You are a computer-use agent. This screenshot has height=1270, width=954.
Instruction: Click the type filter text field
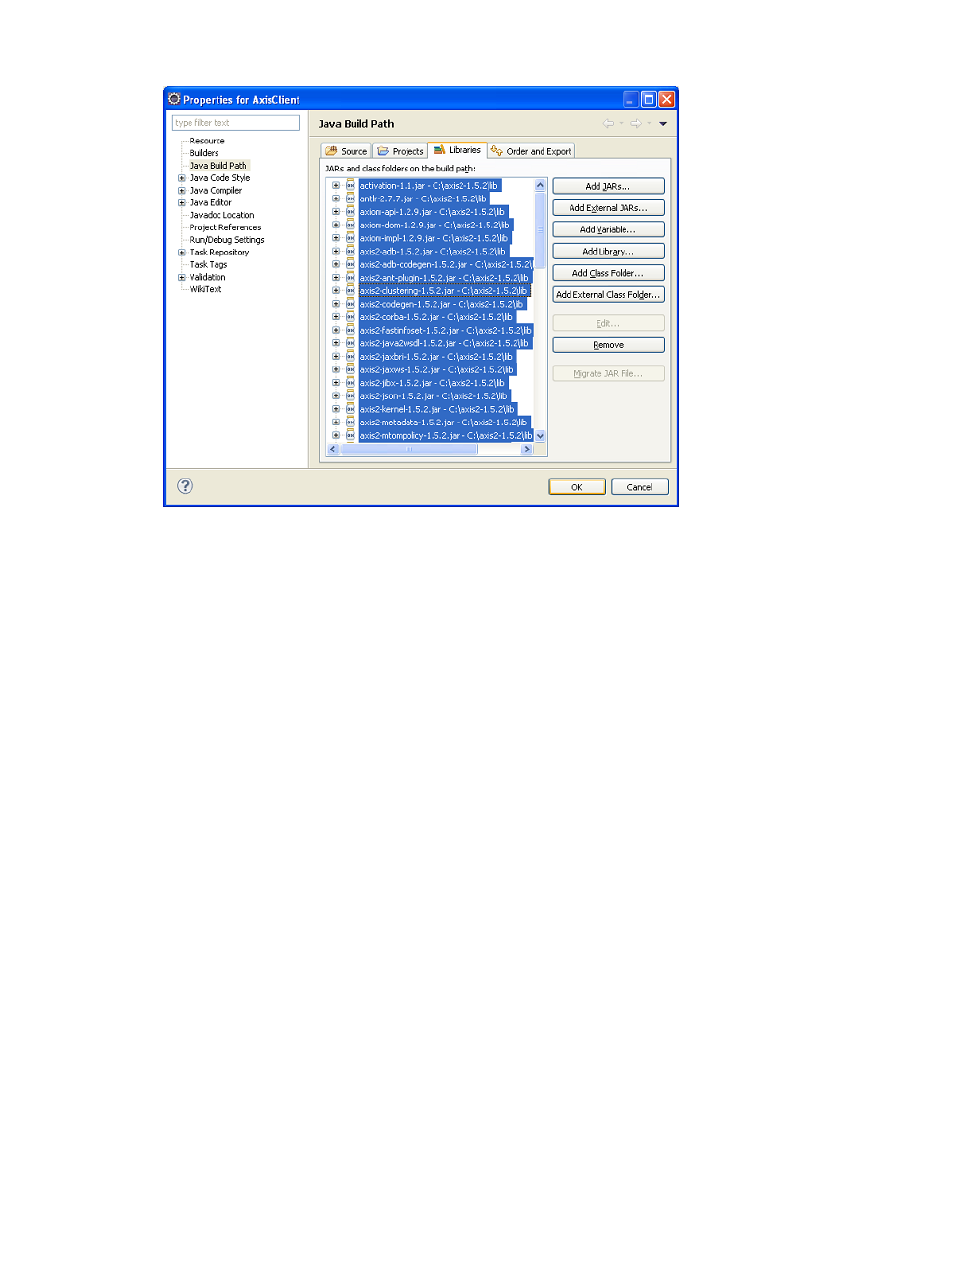(x=236, y=123)
